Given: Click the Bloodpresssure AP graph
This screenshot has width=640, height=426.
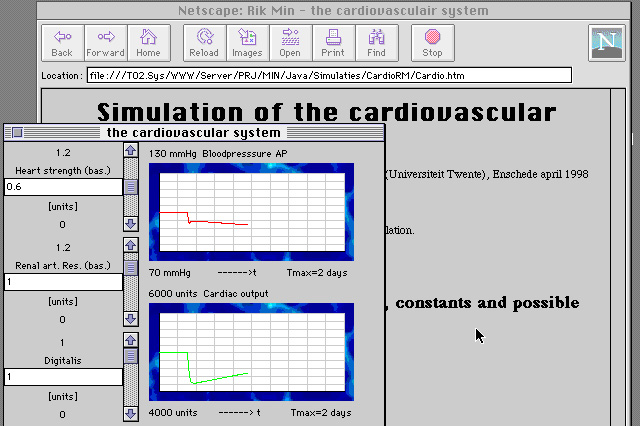Looking at the screenshot, I should pyautogui.click(x=251, y=212).
